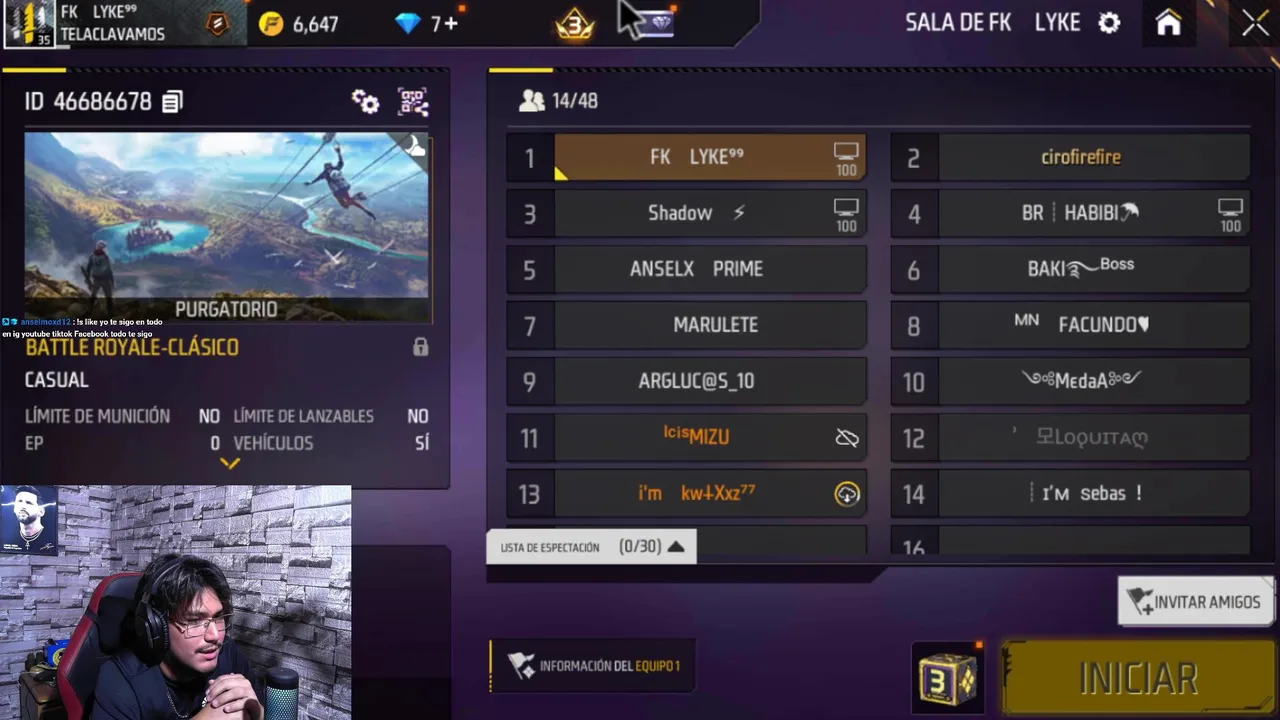Open the gear next to SALA DE FK LYKE

point(1109,23)
